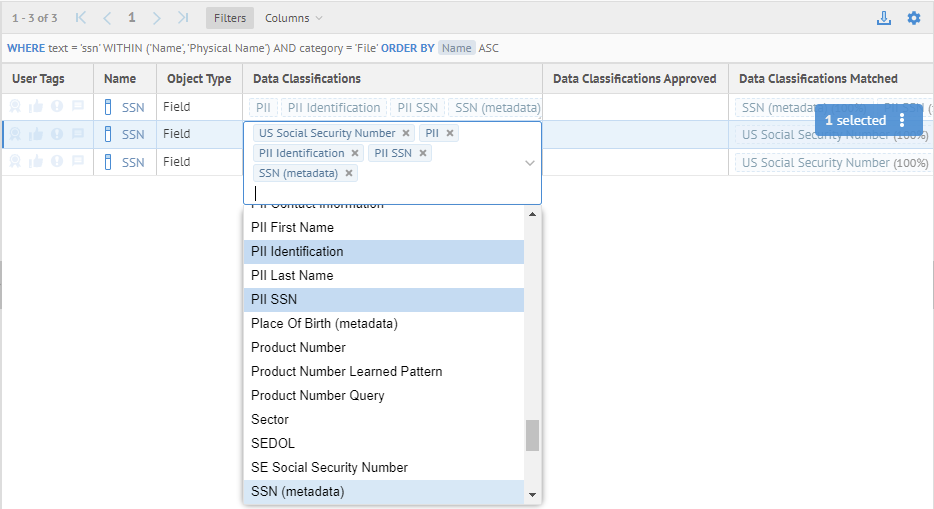934x509 pixels.
Task: Expand the Columns dropdown
Action: click(294, 18)
